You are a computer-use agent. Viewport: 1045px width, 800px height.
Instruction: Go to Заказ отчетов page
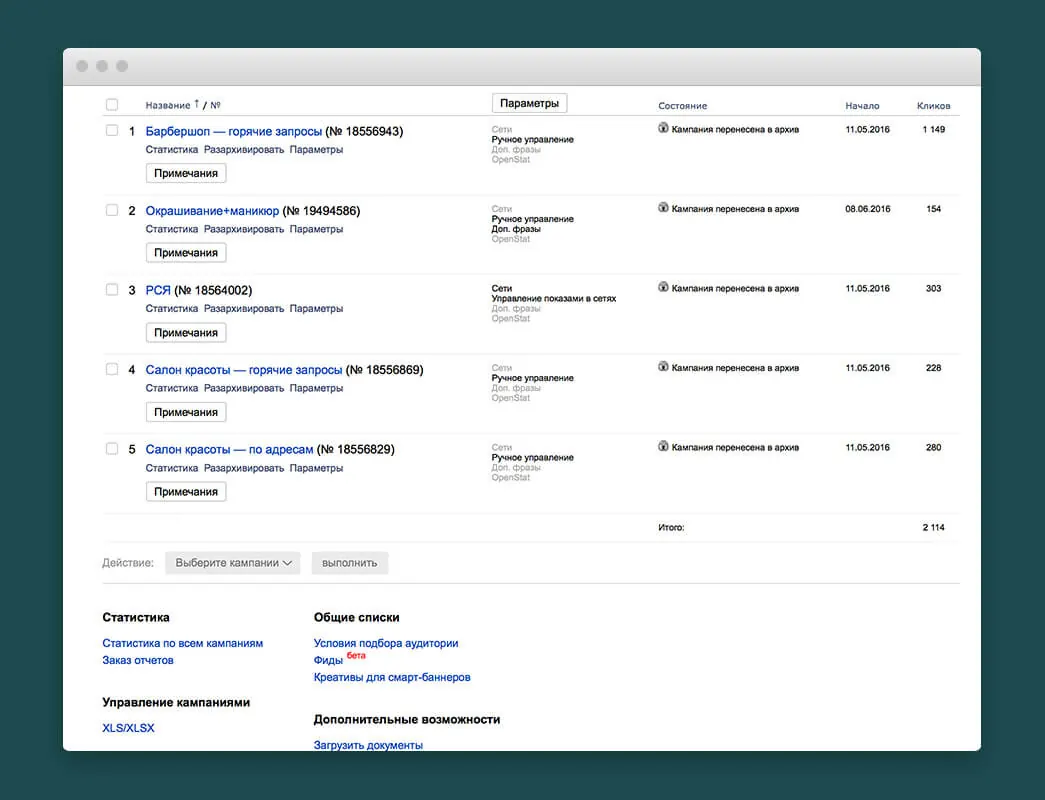[x=138, y=660]
